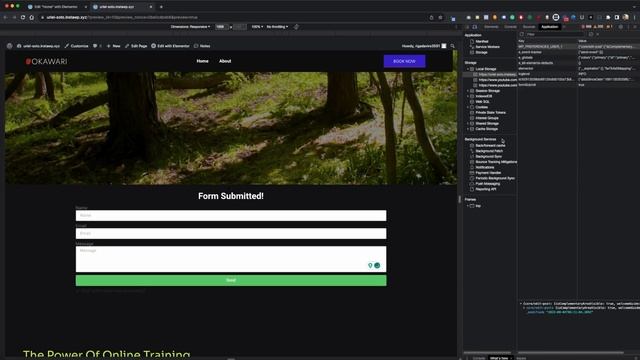
Task: Open the Storage overview under Application section
Action: (x=481, y=52)
